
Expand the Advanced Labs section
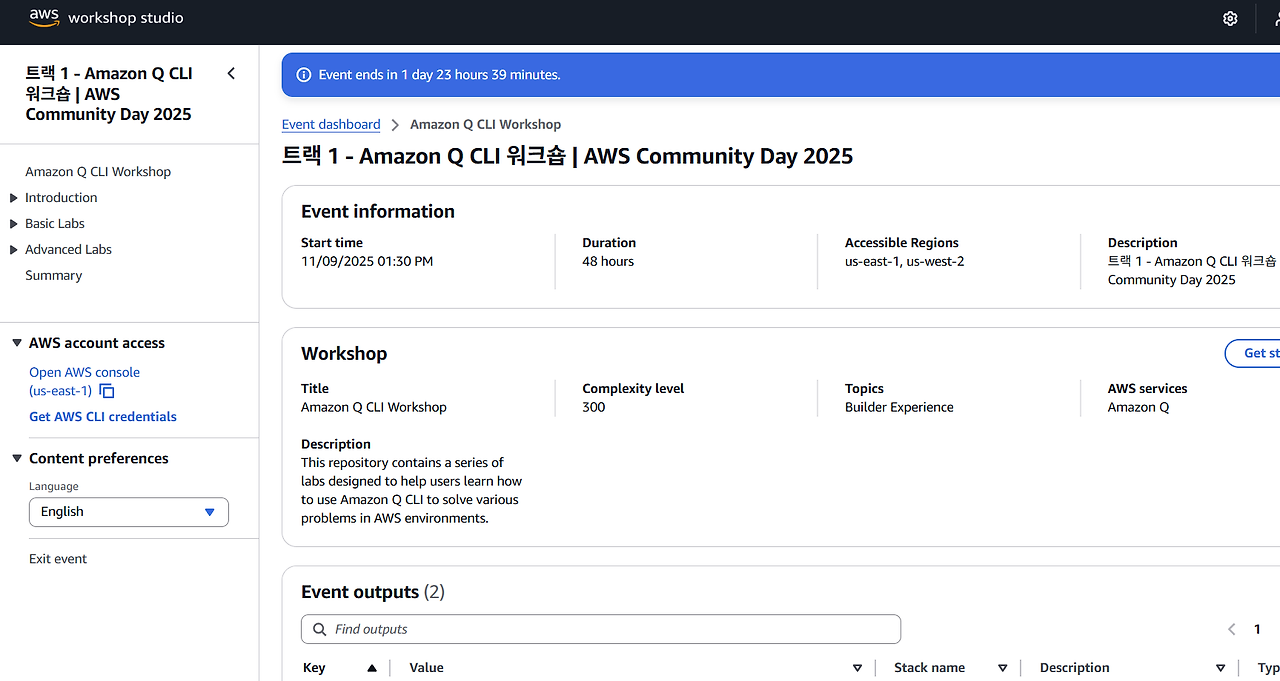(14, 250)
